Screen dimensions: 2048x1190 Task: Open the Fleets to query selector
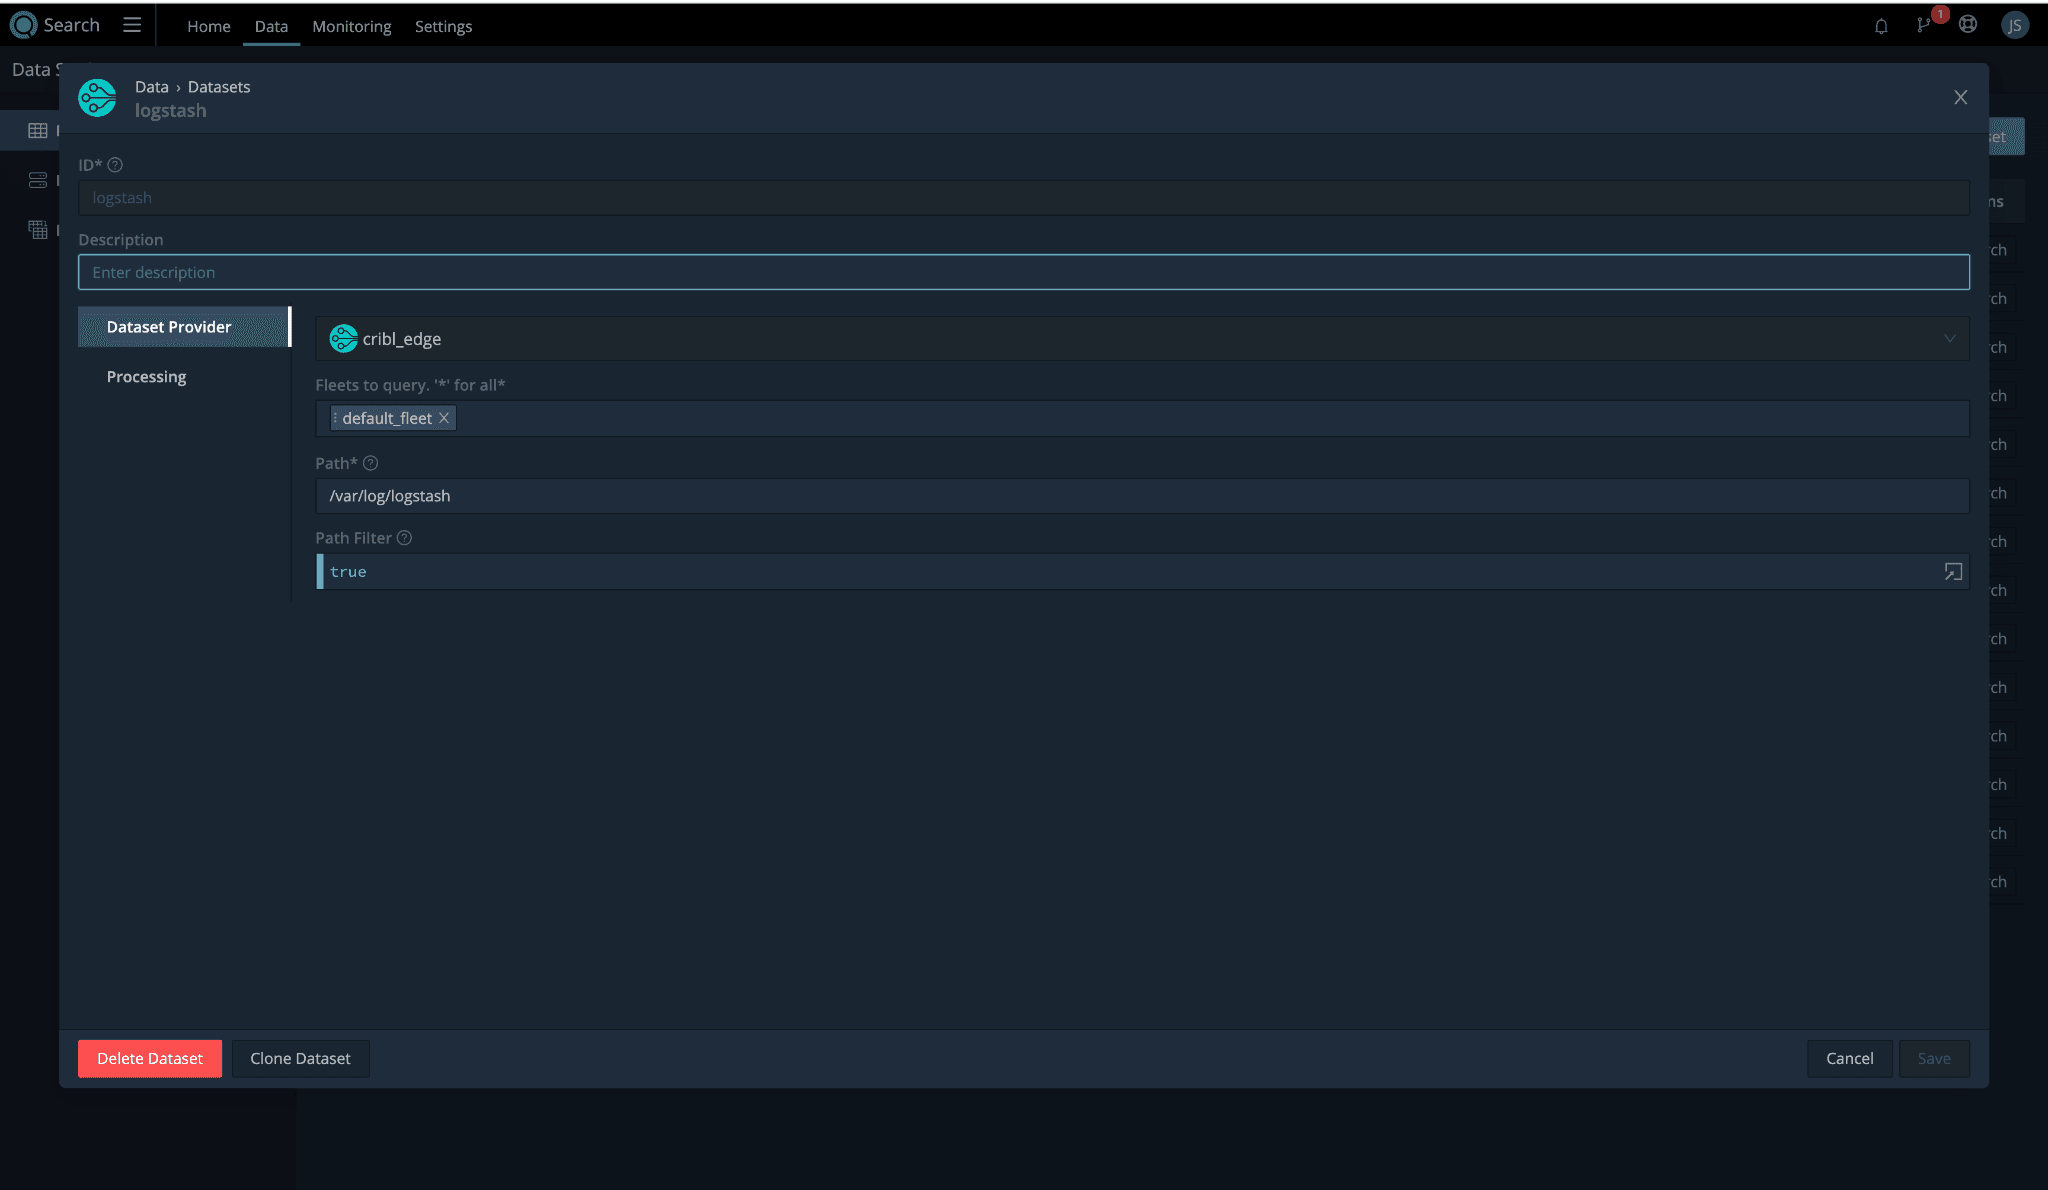1200,418
